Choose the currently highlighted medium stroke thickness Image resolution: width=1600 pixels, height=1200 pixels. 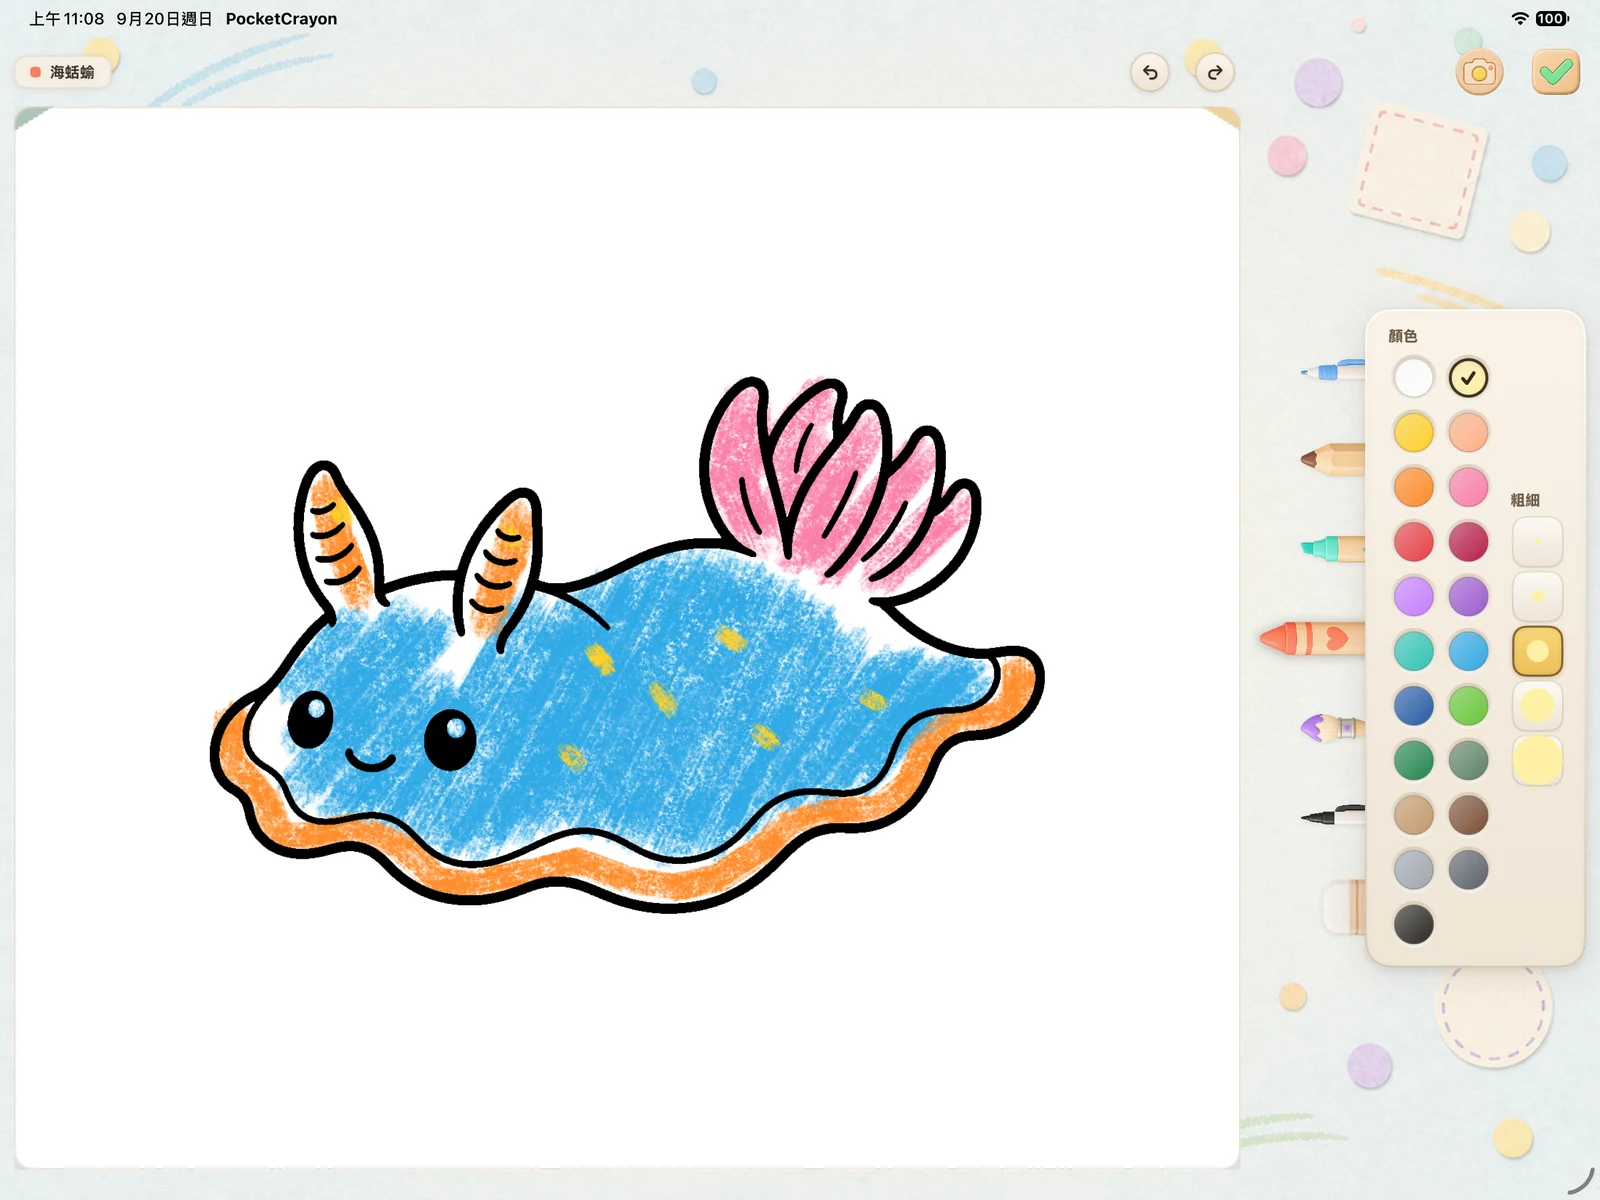1537,651
